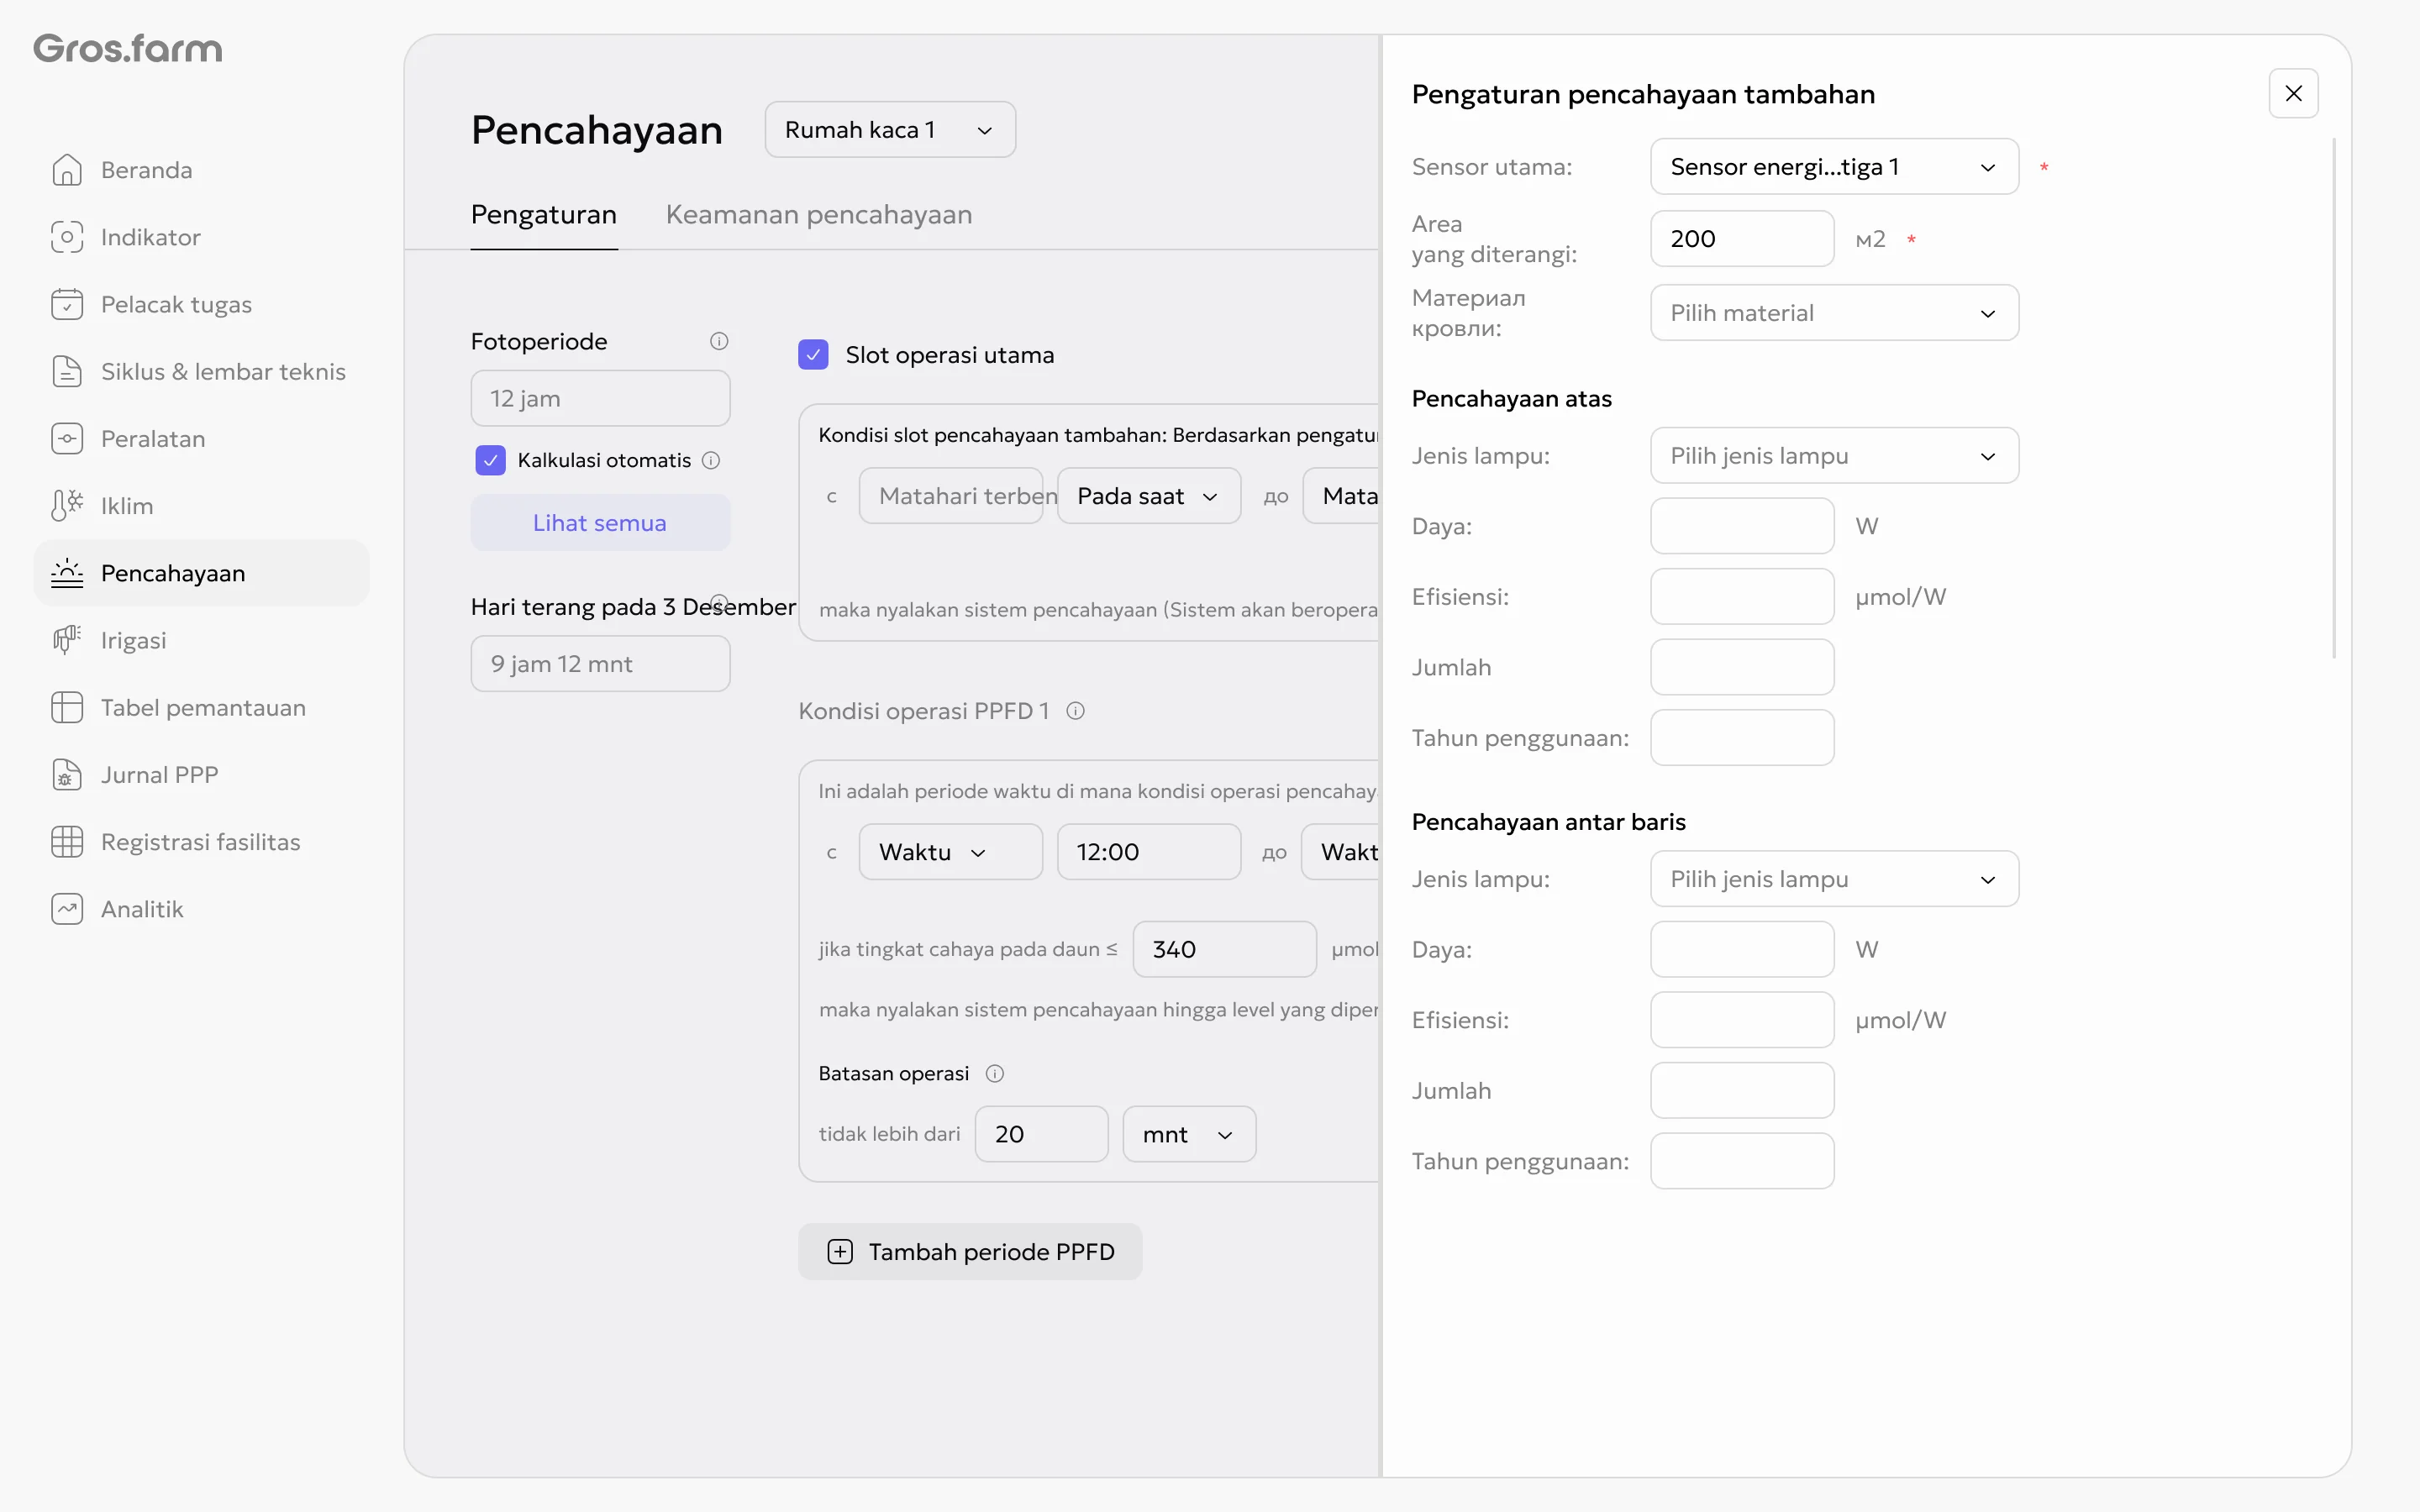Click the Indikator sidebar icon
Screen dimensions: 2420x1512
(x=67, y=237)
